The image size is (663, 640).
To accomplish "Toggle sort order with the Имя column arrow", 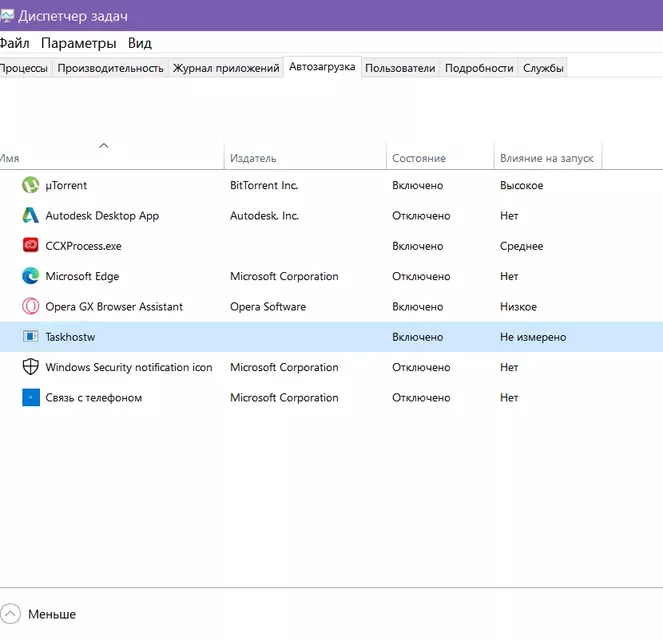I will point(104,145).
